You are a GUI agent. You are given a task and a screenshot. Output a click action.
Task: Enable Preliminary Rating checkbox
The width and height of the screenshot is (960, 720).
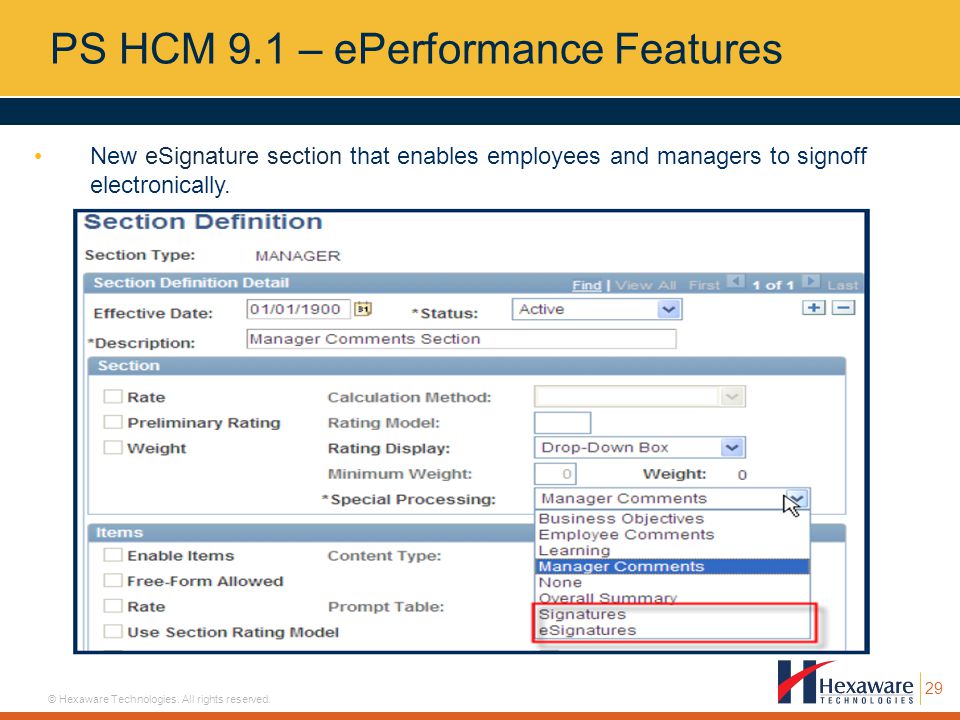(x=113, y=422)
